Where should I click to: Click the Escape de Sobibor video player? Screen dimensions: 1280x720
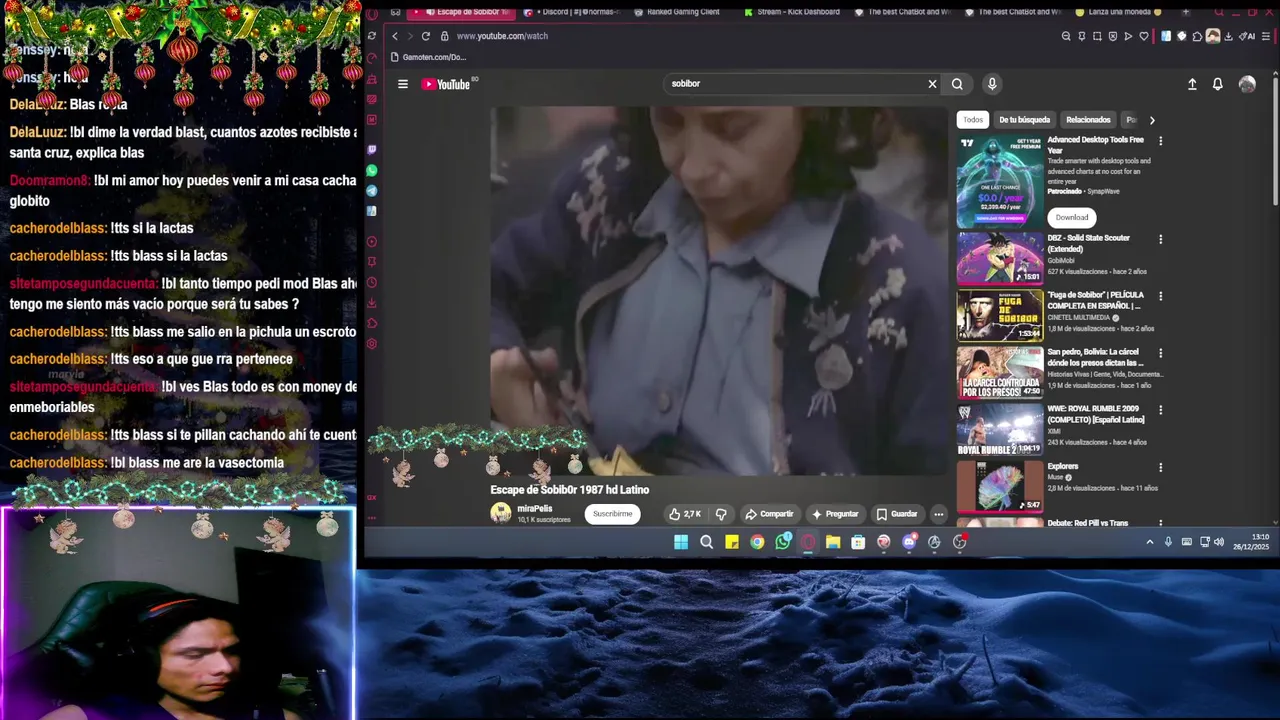click(x=718, y=291)
